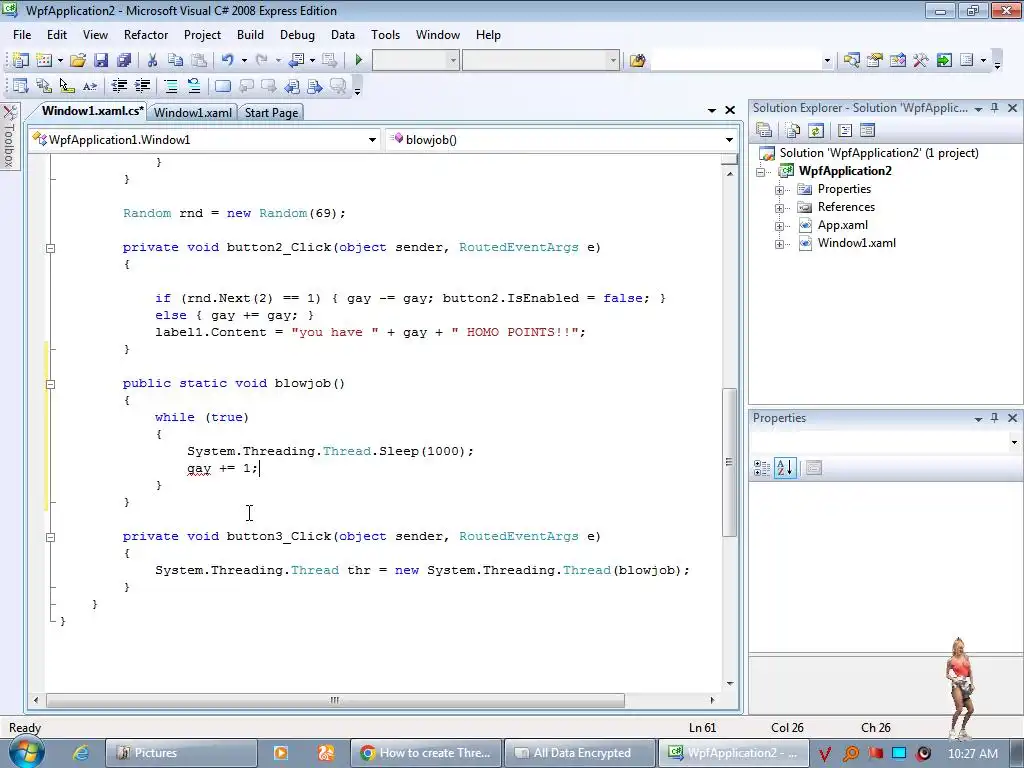Toggle auto-hide pin on Properties panel
The image size is (1024, 768).
click(995, 417)
